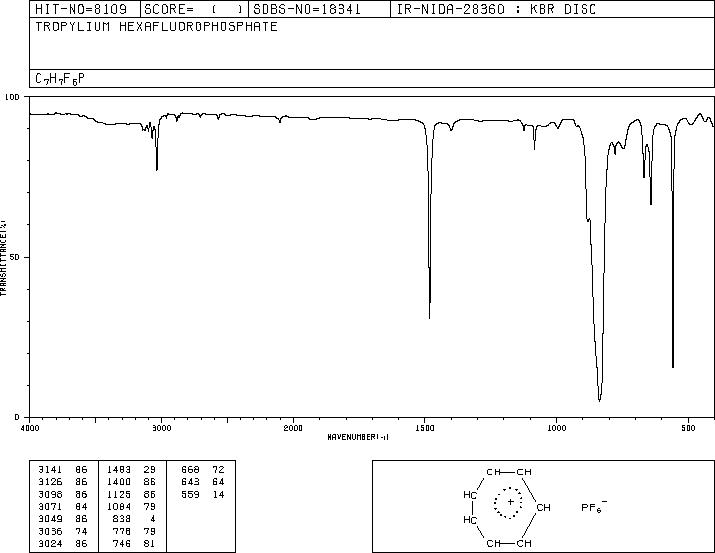This screenshot has width=715, height=553.
Task: Click the 643 peak table entry
Action: click(x=190, y=482)
